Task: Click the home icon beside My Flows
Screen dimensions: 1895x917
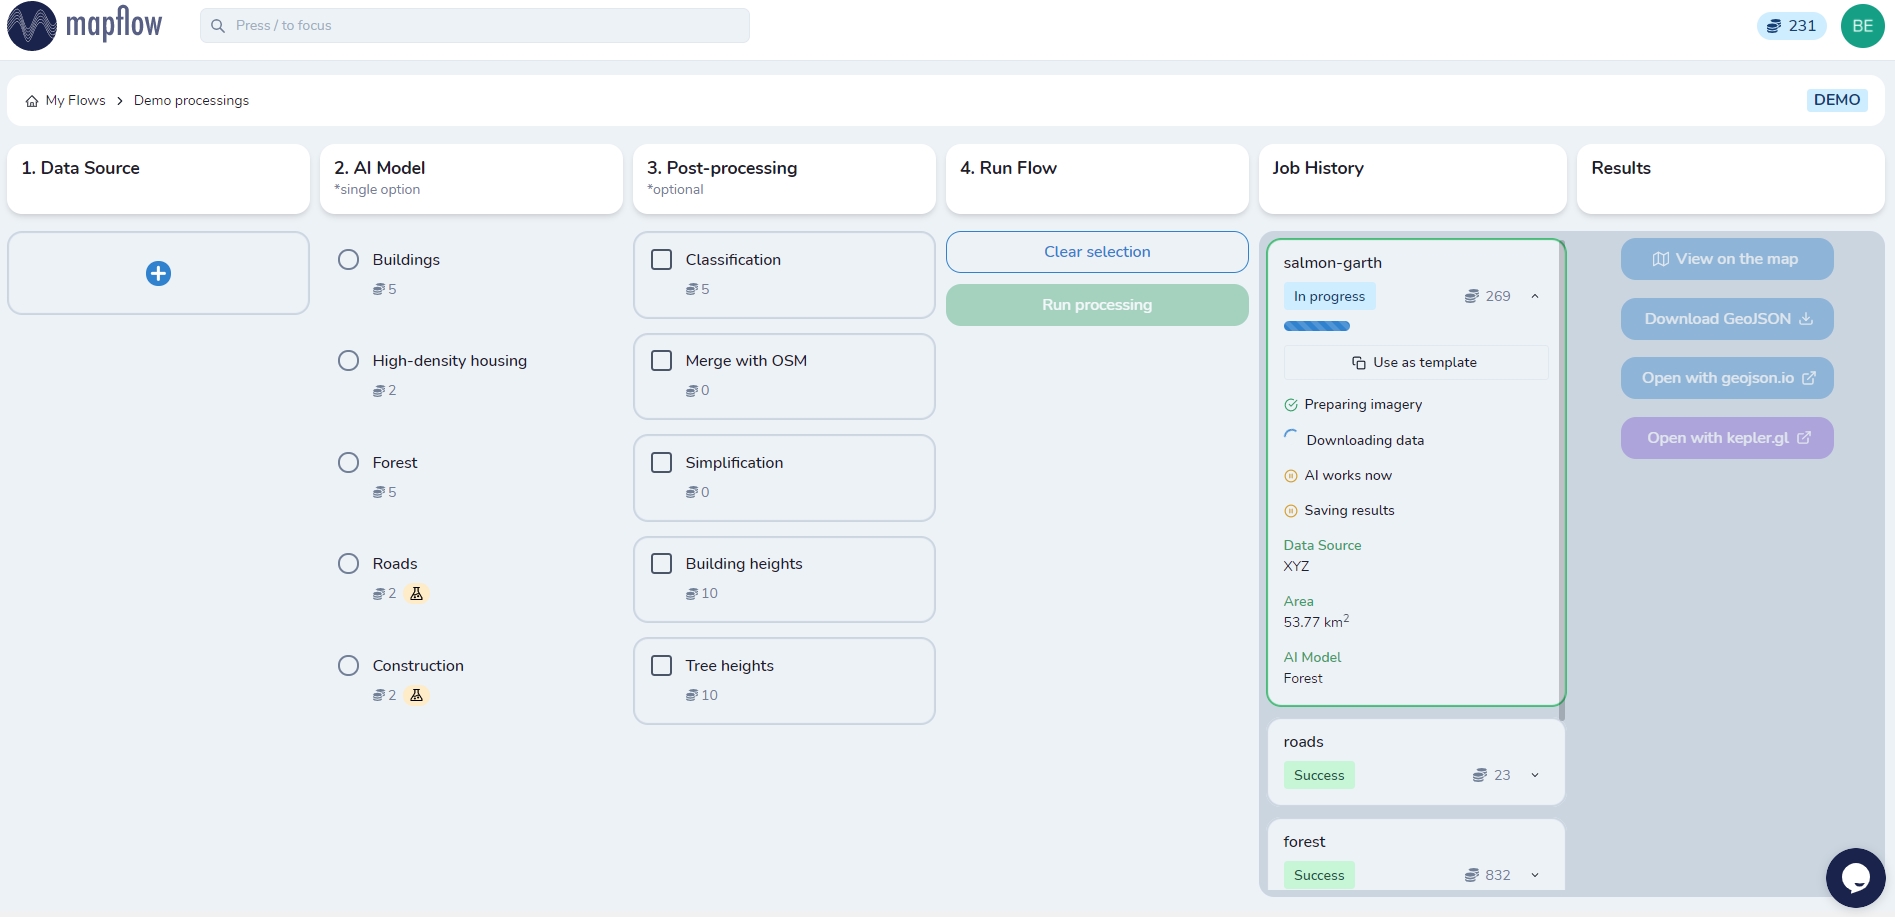Action: pyautogui.click(x=32, y=101)
